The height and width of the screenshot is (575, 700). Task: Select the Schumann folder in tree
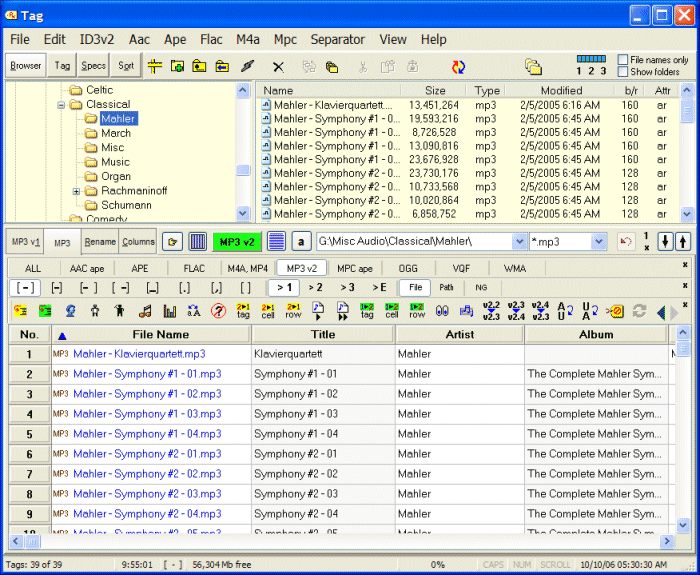click(x=126, y=205)
